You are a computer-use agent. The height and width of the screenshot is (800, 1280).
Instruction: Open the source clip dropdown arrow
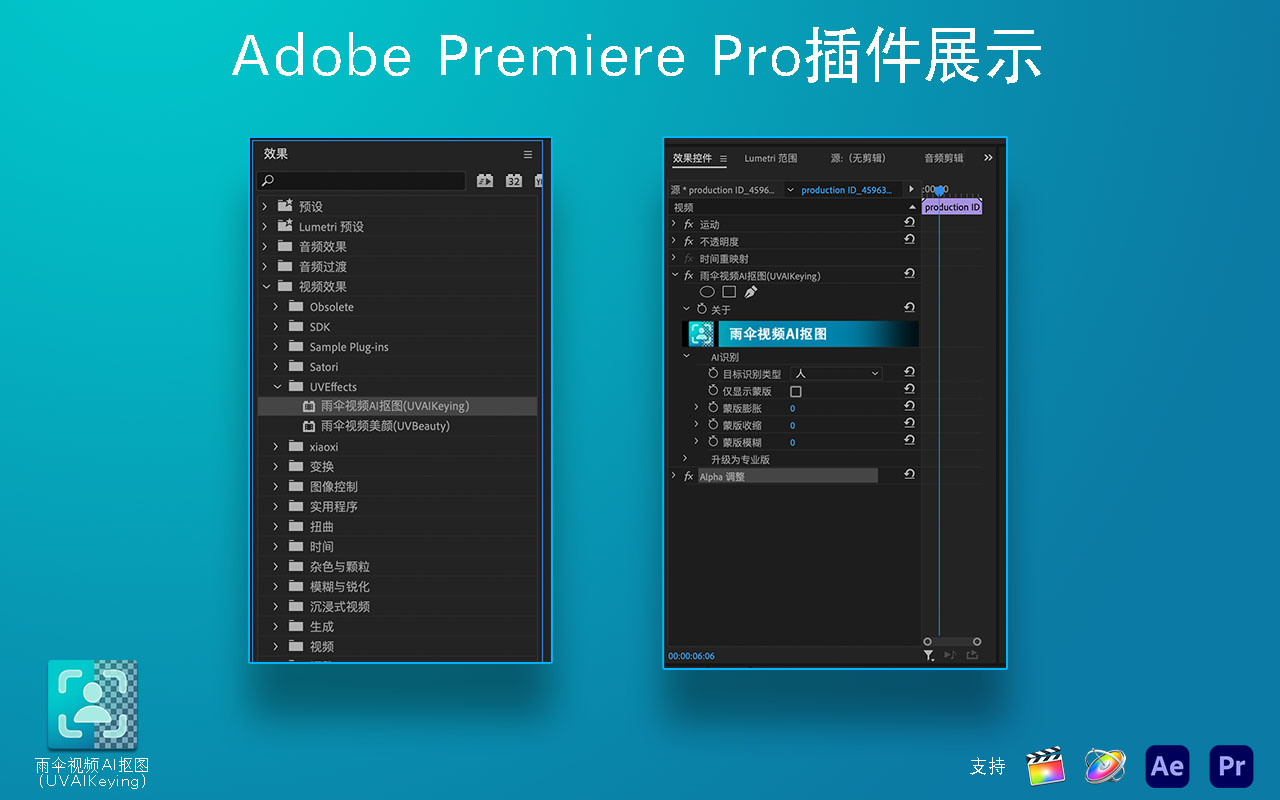pos(790,189)
